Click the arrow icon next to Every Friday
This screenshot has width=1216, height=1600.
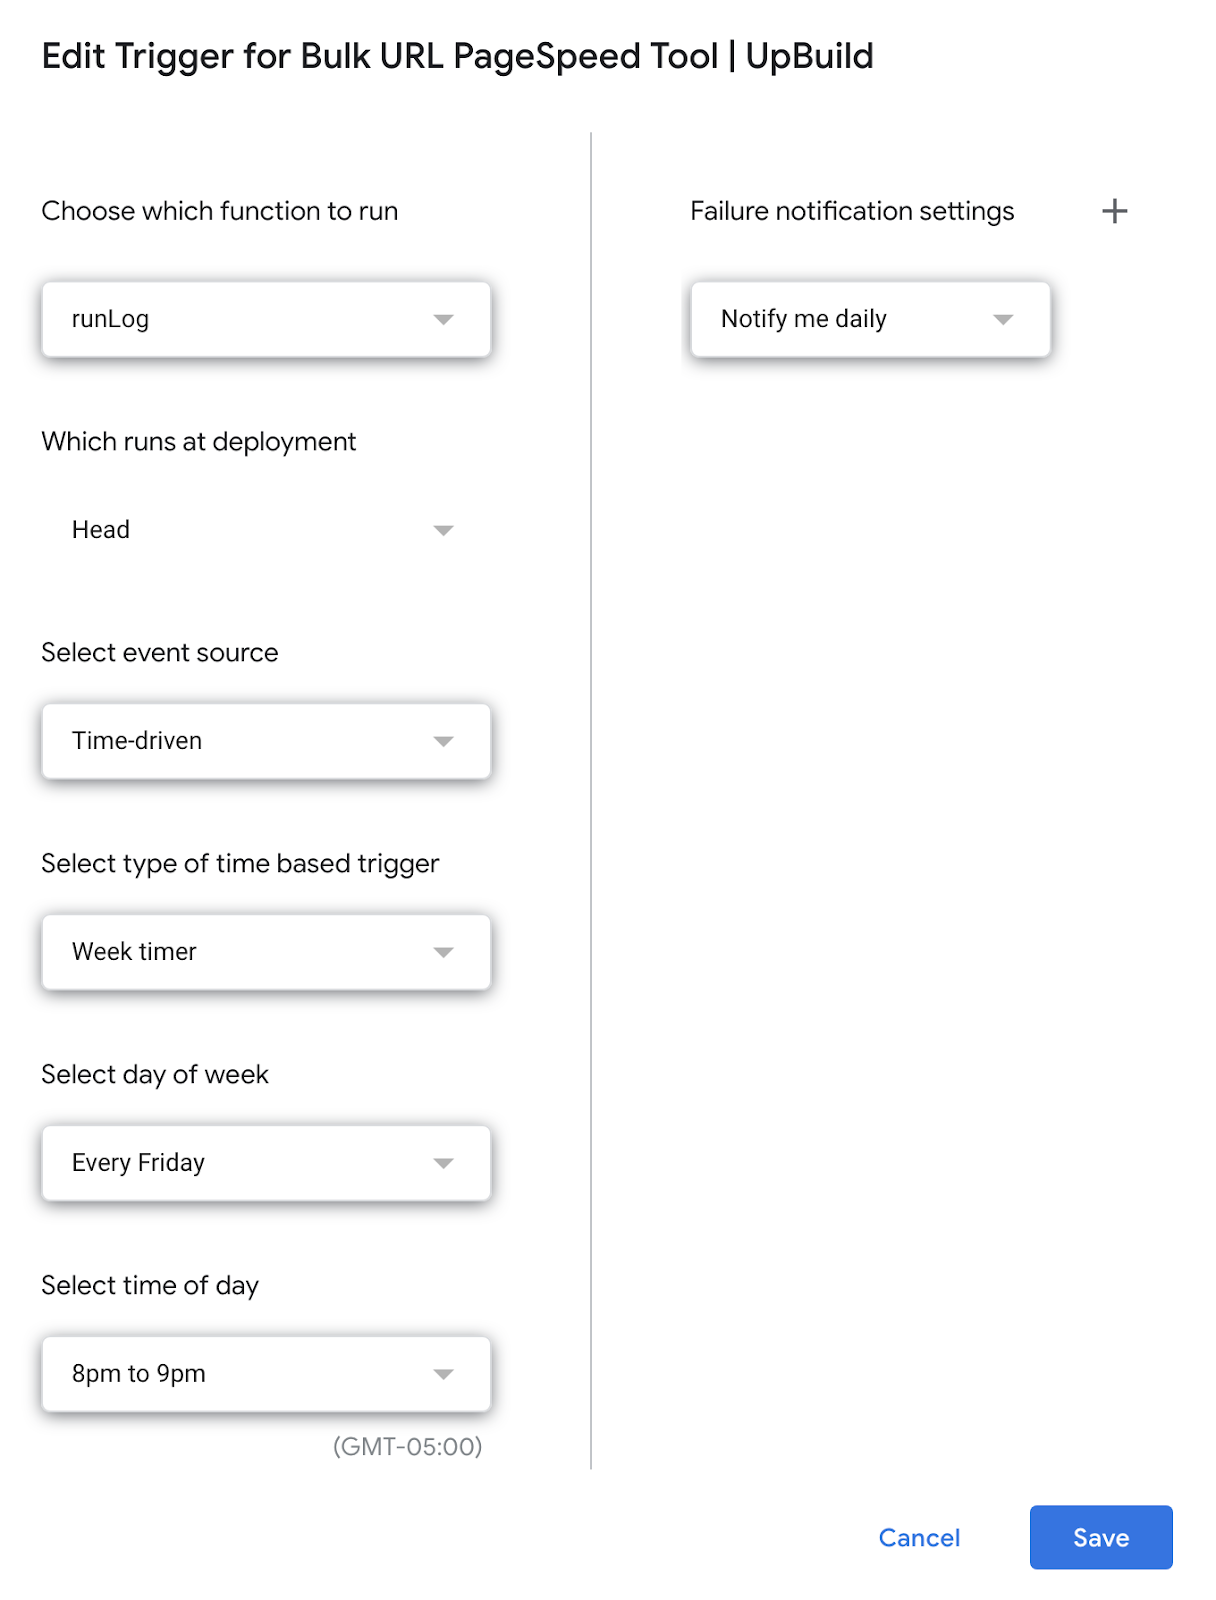point(443,1163)
